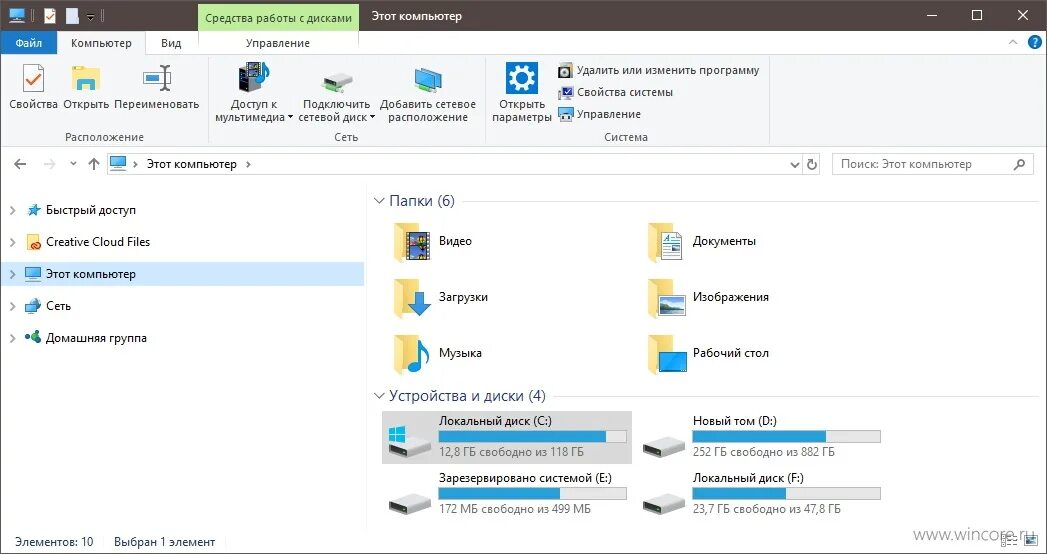This screenshot has width=1047, height=554.
Task: Select Новый том (D:) drive
Action: coord(761,437)
